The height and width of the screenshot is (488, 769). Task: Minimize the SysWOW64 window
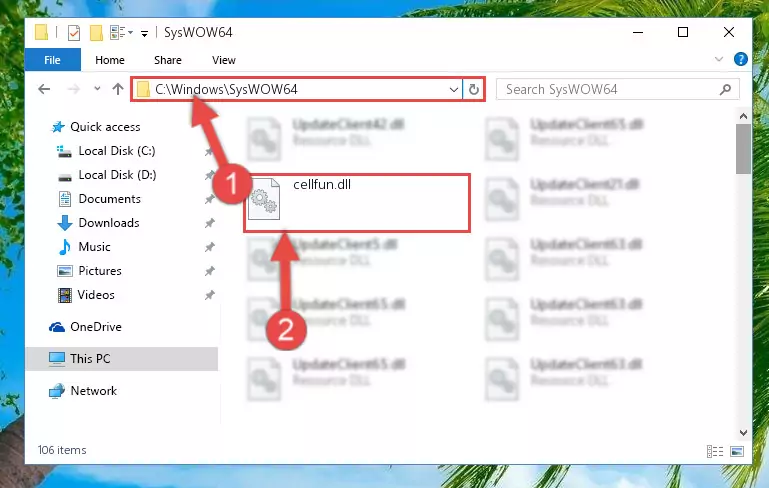[x=638, y=32]
